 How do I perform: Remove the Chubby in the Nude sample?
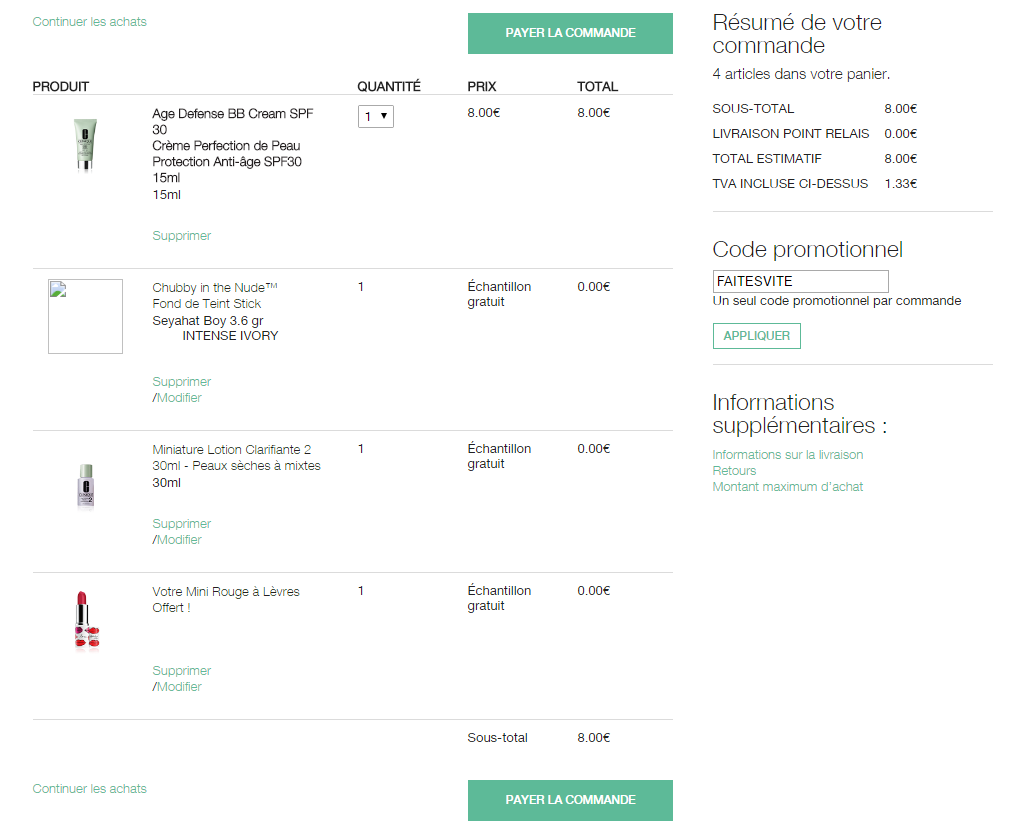[182, 381]
